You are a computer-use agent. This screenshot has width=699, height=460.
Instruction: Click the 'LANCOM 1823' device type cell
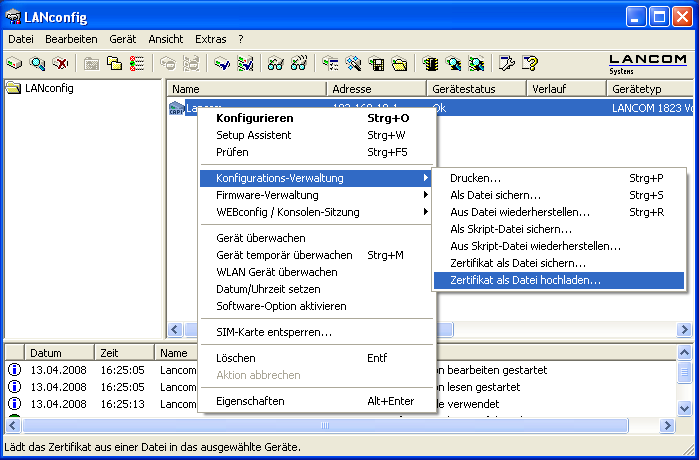click(x=652, y=108)
